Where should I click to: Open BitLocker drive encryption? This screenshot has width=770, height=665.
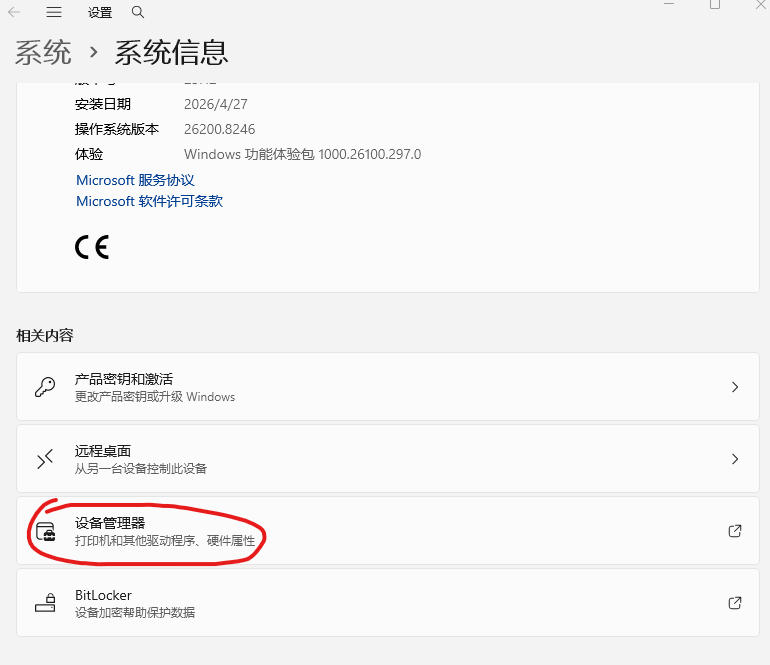(x=388, y=603)
